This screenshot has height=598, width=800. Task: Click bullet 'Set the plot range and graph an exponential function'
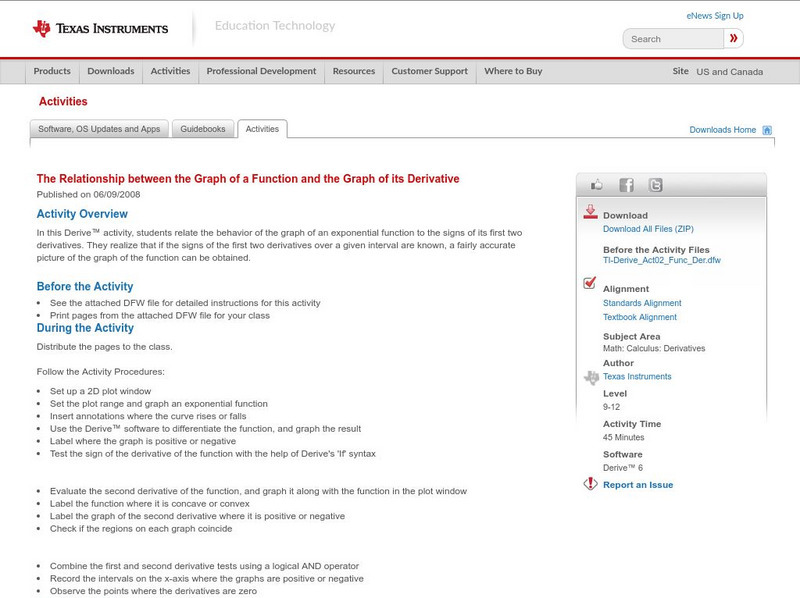coord(159,404)
